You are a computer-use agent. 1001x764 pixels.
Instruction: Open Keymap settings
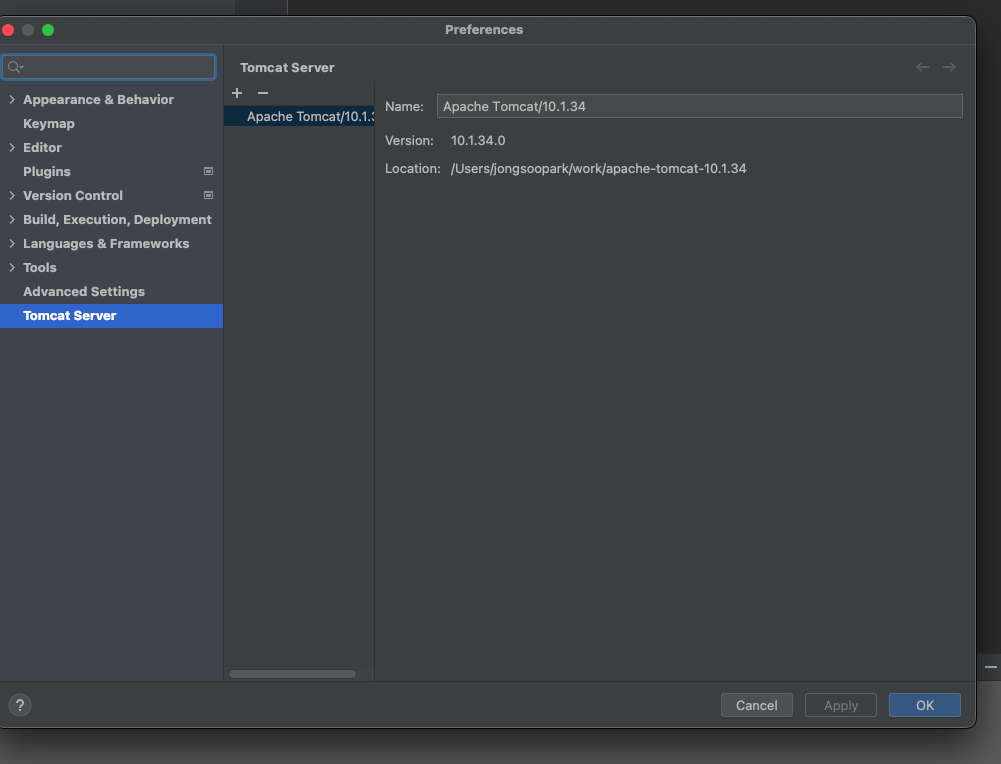[49, 124]
